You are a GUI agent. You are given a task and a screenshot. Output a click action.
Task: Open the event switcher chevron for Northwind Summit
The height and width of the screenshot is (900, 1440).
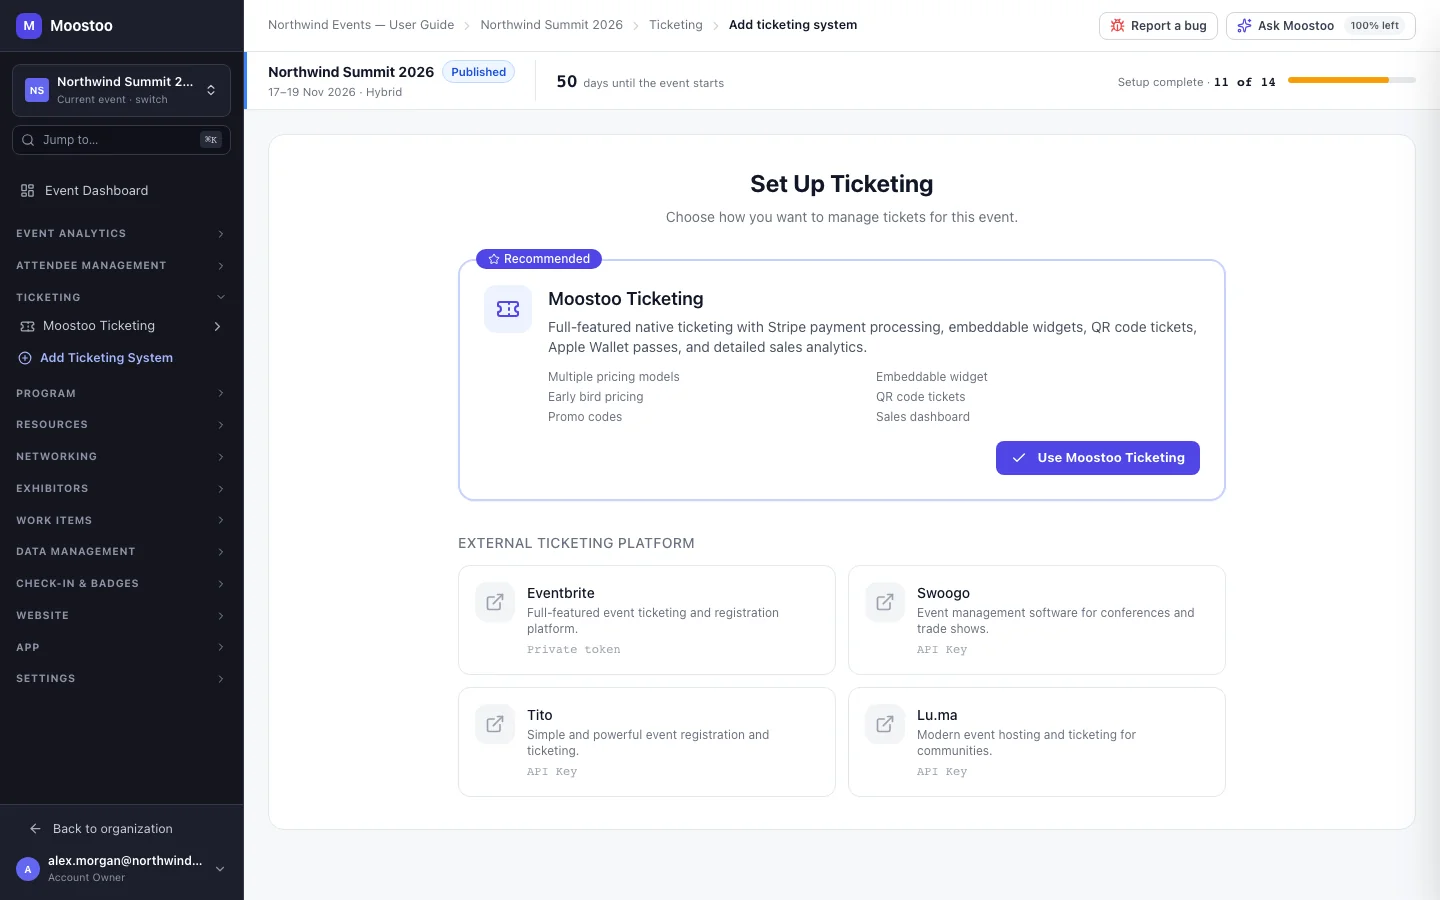pyautogui.click(x=211, y=90)
